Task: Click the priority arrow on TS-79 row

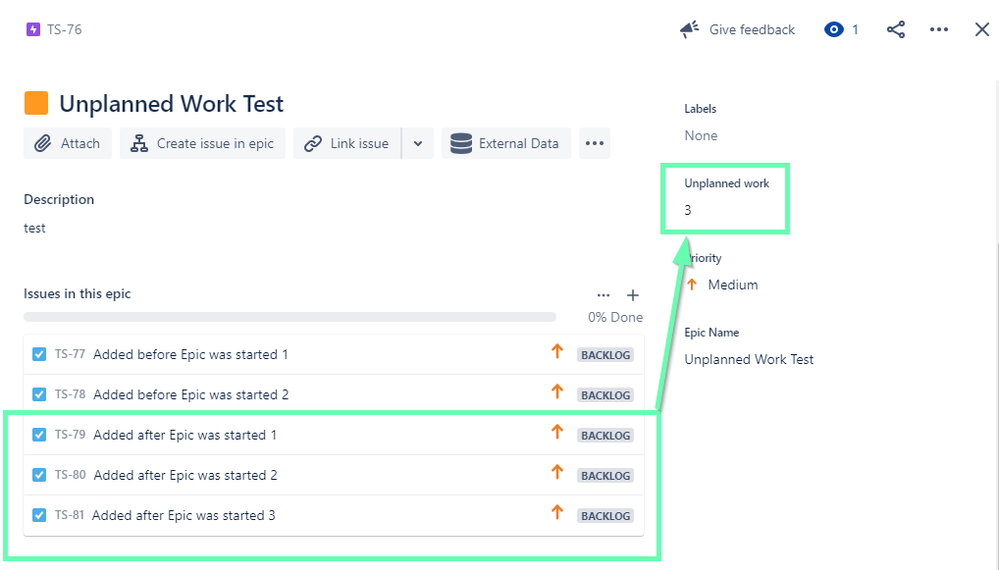Action: click(x=557, y=431)
